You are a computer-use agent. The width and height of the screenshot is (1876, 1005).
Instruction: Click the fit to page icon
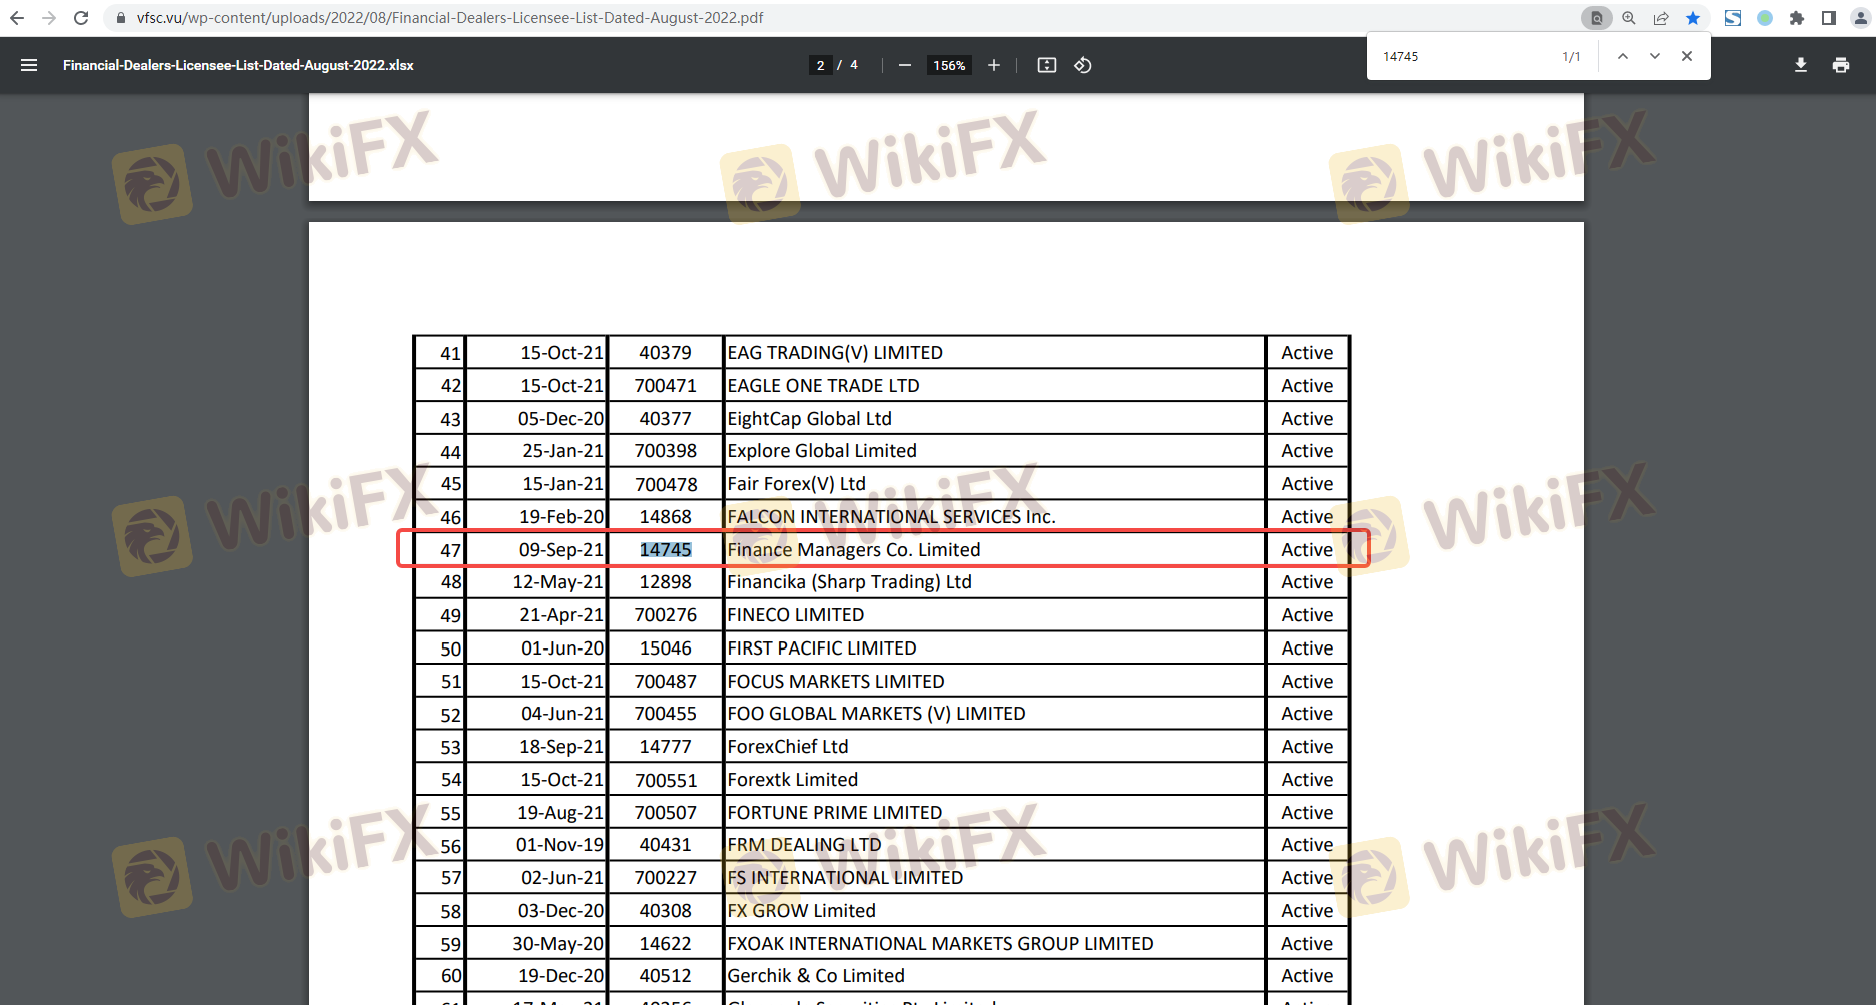(1046, 65)
